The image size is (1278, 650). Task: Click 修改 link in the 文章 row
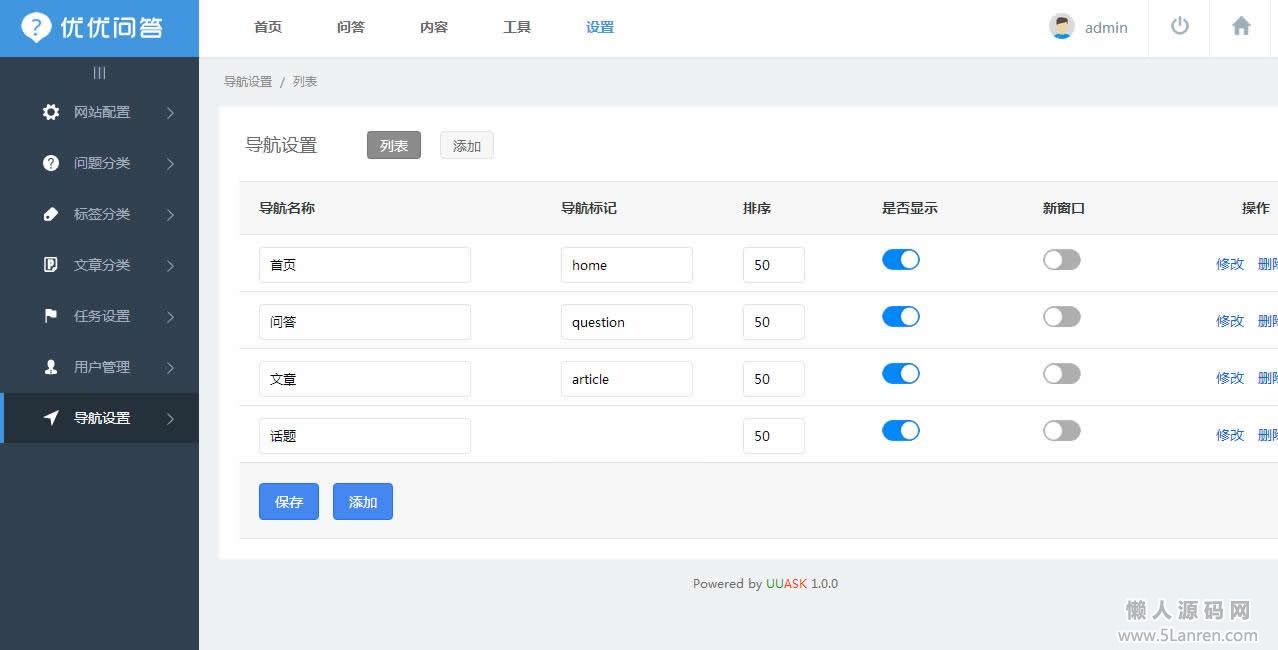(1229, 378)
